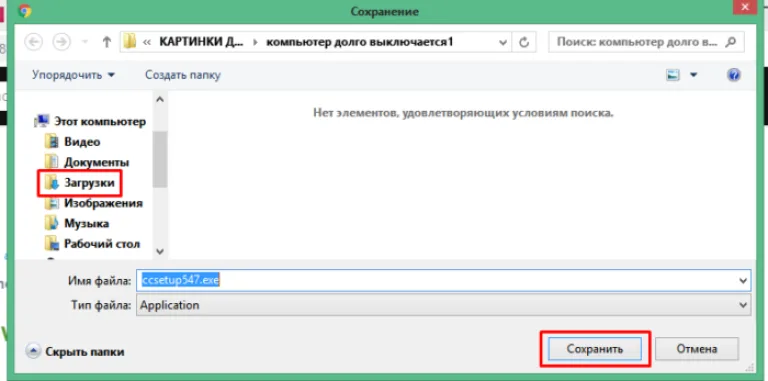Open the 'Рабочий стол' folder
This screenshot has height=381, width=768.
click(x=92, y=243)
